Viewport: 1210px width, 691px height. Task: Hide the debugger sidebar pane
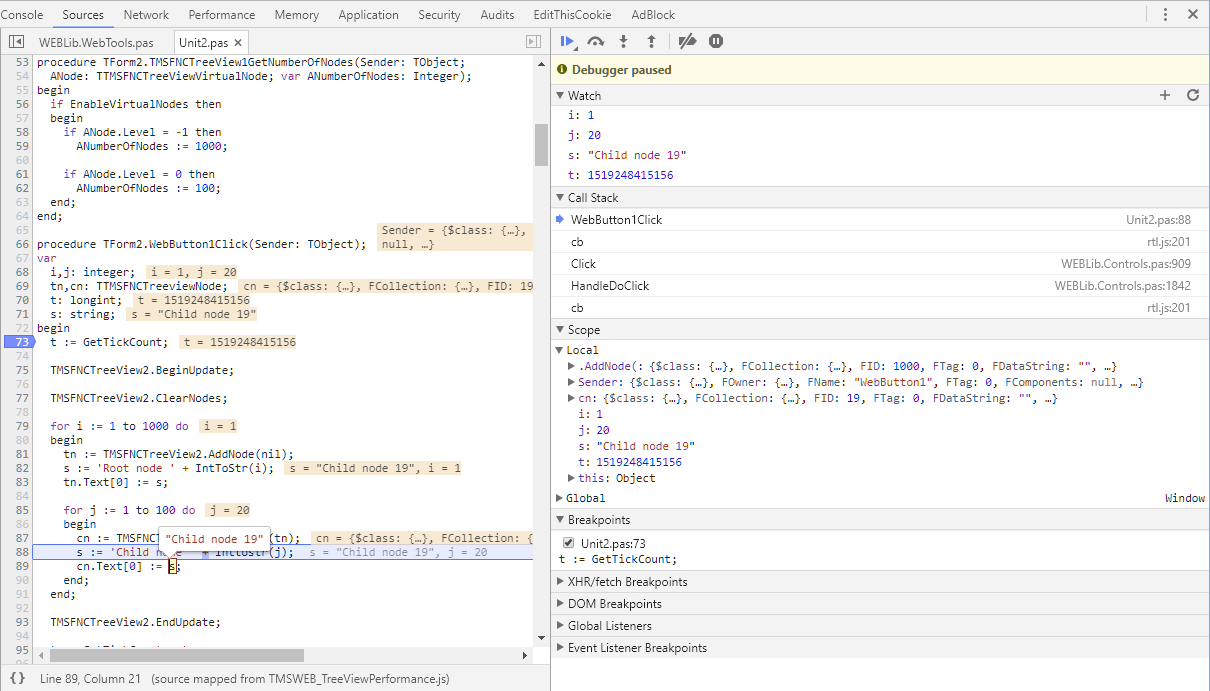point(533,42)
